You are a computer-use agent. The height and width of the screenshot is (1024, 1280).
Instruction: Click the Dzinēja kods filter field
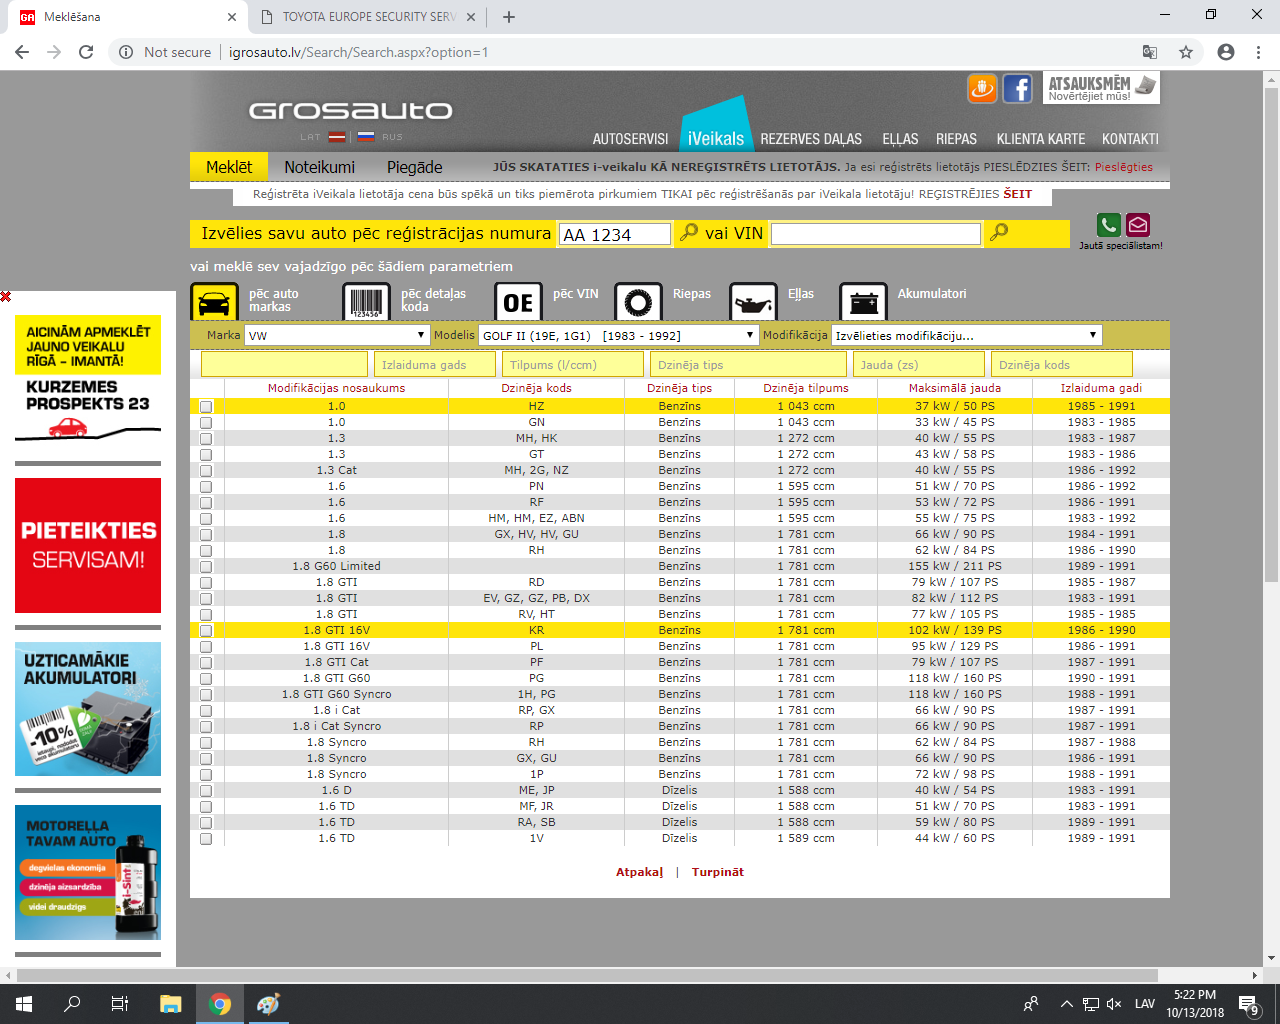point(1061,365)
